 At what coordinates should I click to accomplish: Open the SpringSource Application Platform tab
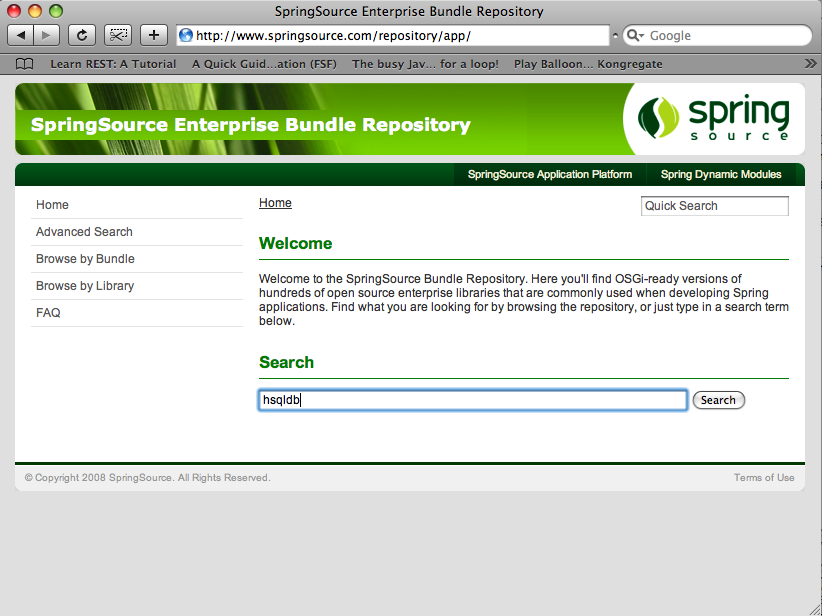(550, 175)
